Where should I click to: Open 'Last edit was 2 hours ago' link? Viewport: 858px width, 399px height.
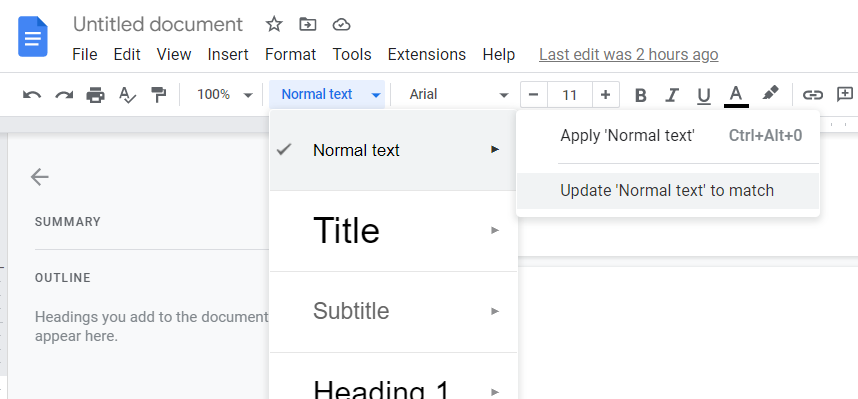click(x=629, y=55)
